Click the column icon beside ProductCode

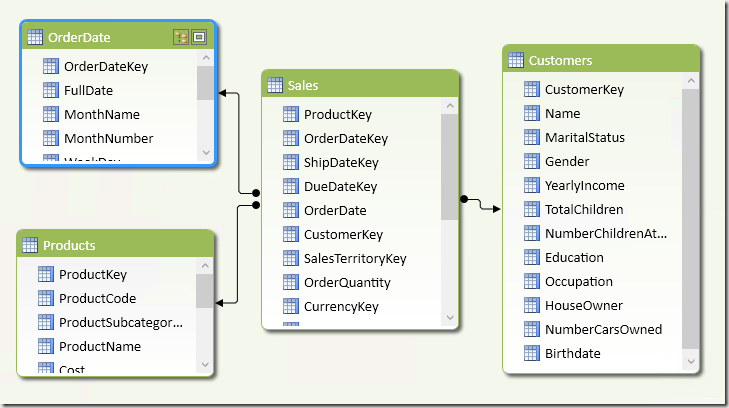(46, 298)
